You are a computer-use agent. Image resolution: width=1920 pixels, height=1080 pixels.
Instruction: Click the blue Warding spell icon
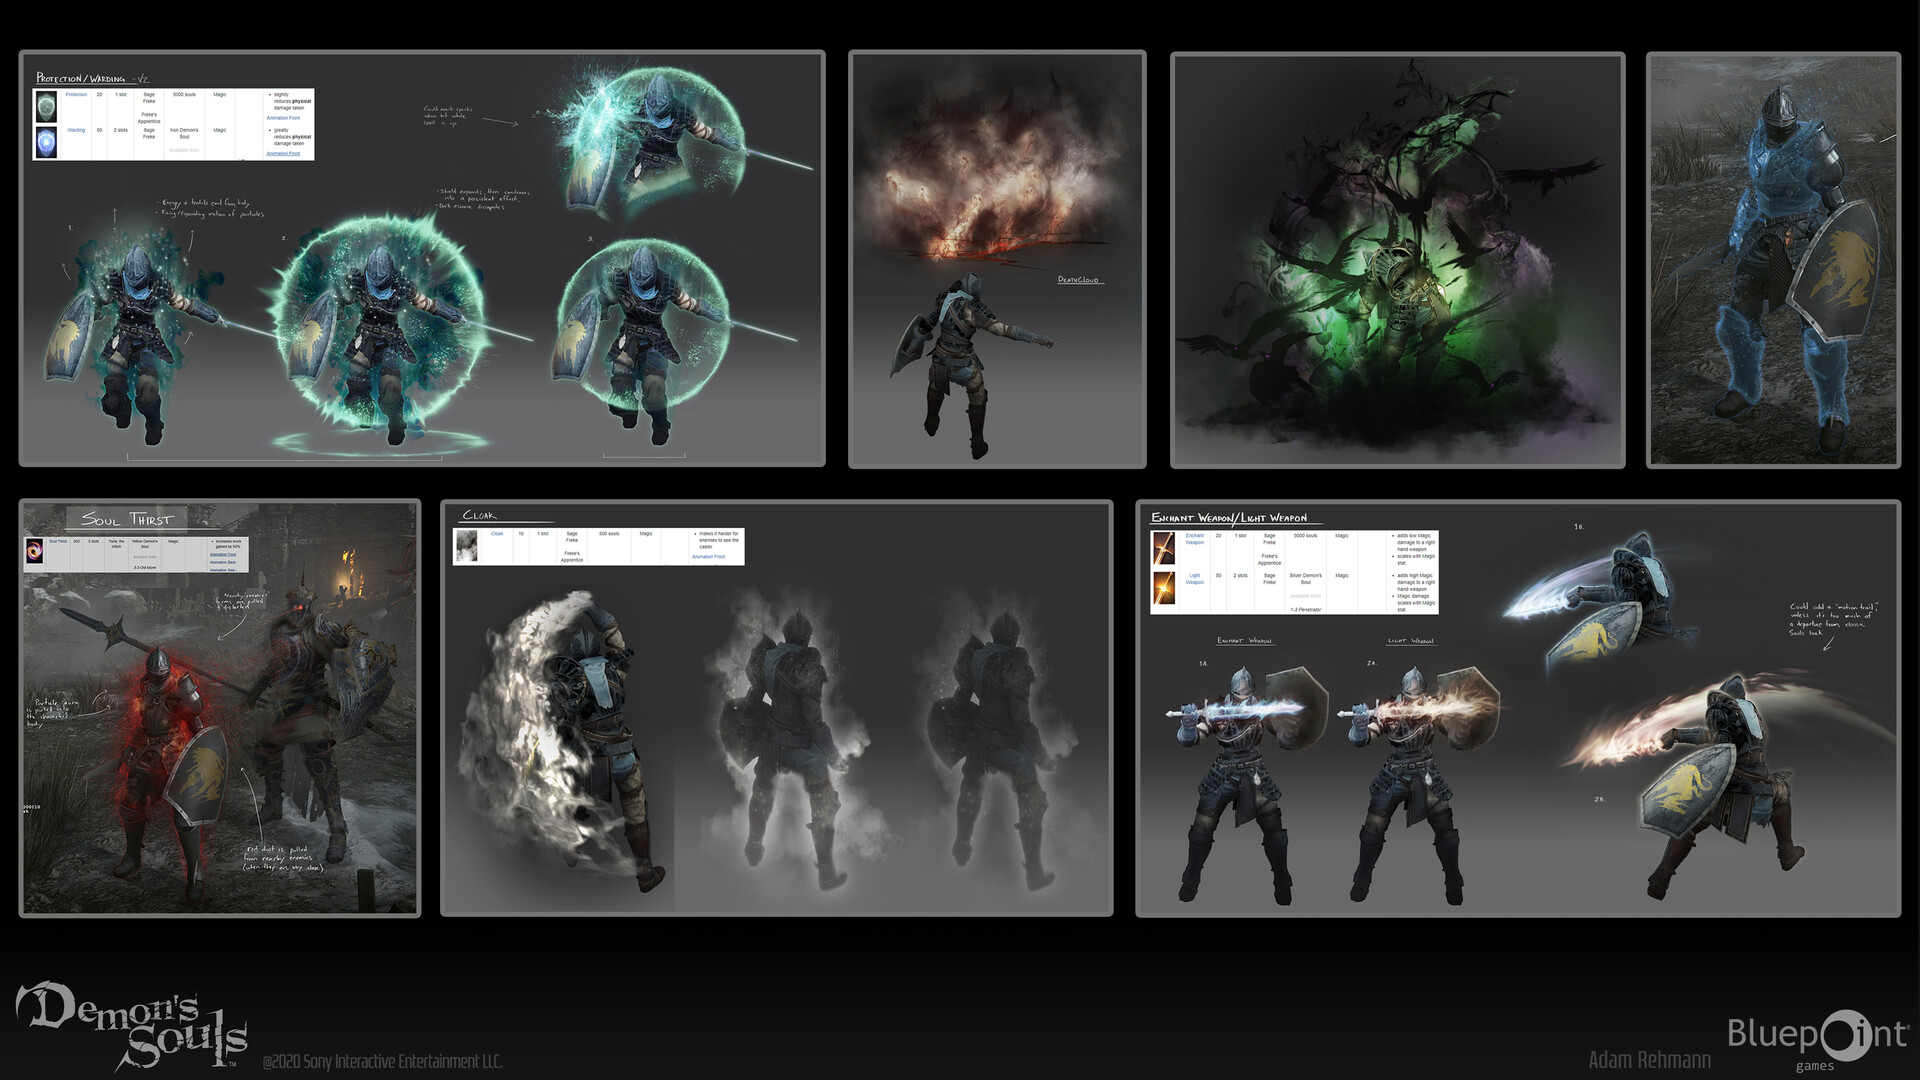click(x=46, y=142)
